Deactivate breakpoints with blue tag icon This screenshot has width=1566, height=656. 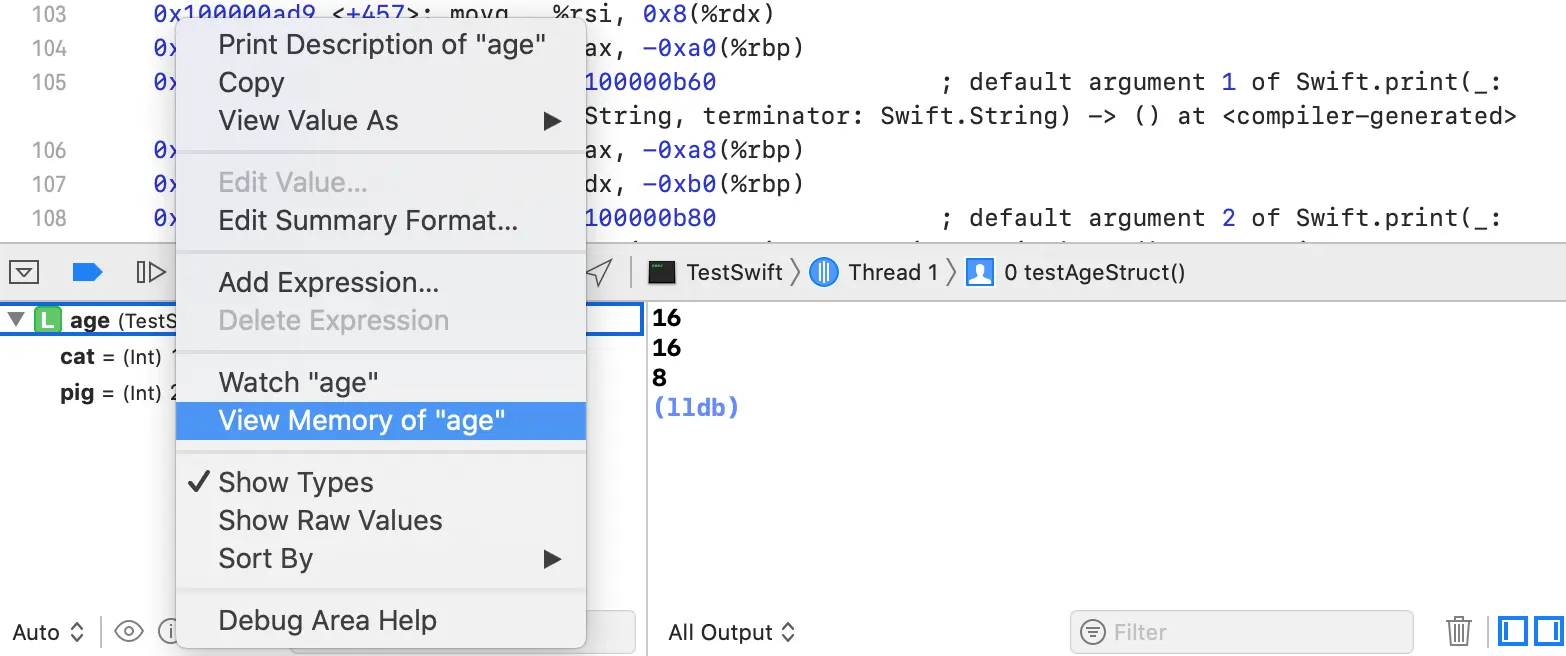click(88, 272)
